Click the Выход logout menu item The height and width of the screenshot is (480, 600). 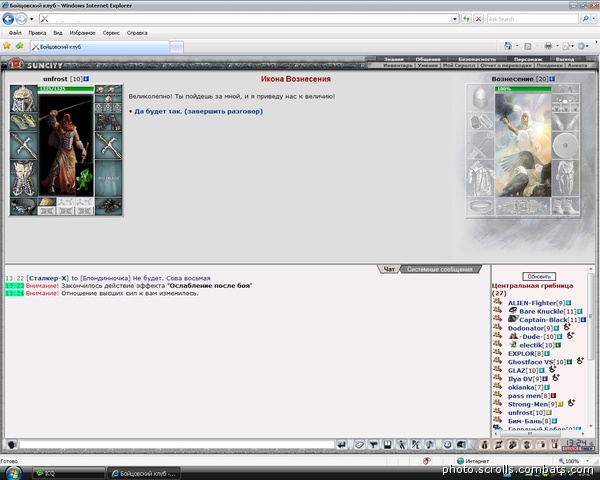pos(565,59)
